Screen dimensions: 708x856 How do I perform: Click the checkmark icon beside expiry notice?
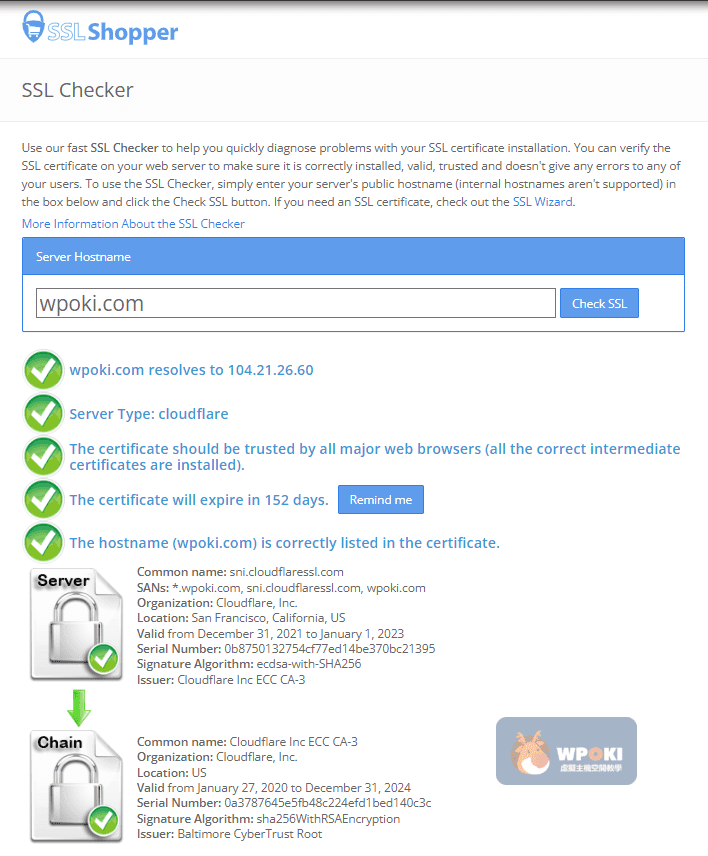(x=43, y=499)
